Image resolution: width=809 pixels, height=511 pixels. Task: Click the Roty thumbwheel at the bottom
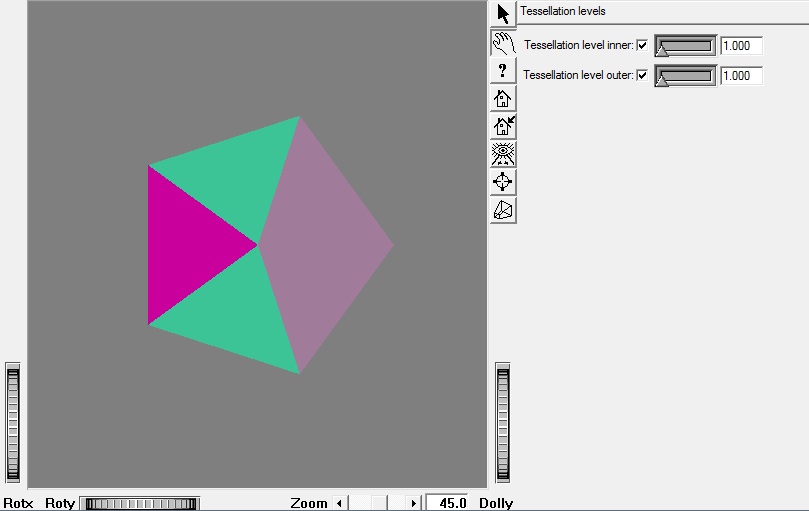coord(140,503)
